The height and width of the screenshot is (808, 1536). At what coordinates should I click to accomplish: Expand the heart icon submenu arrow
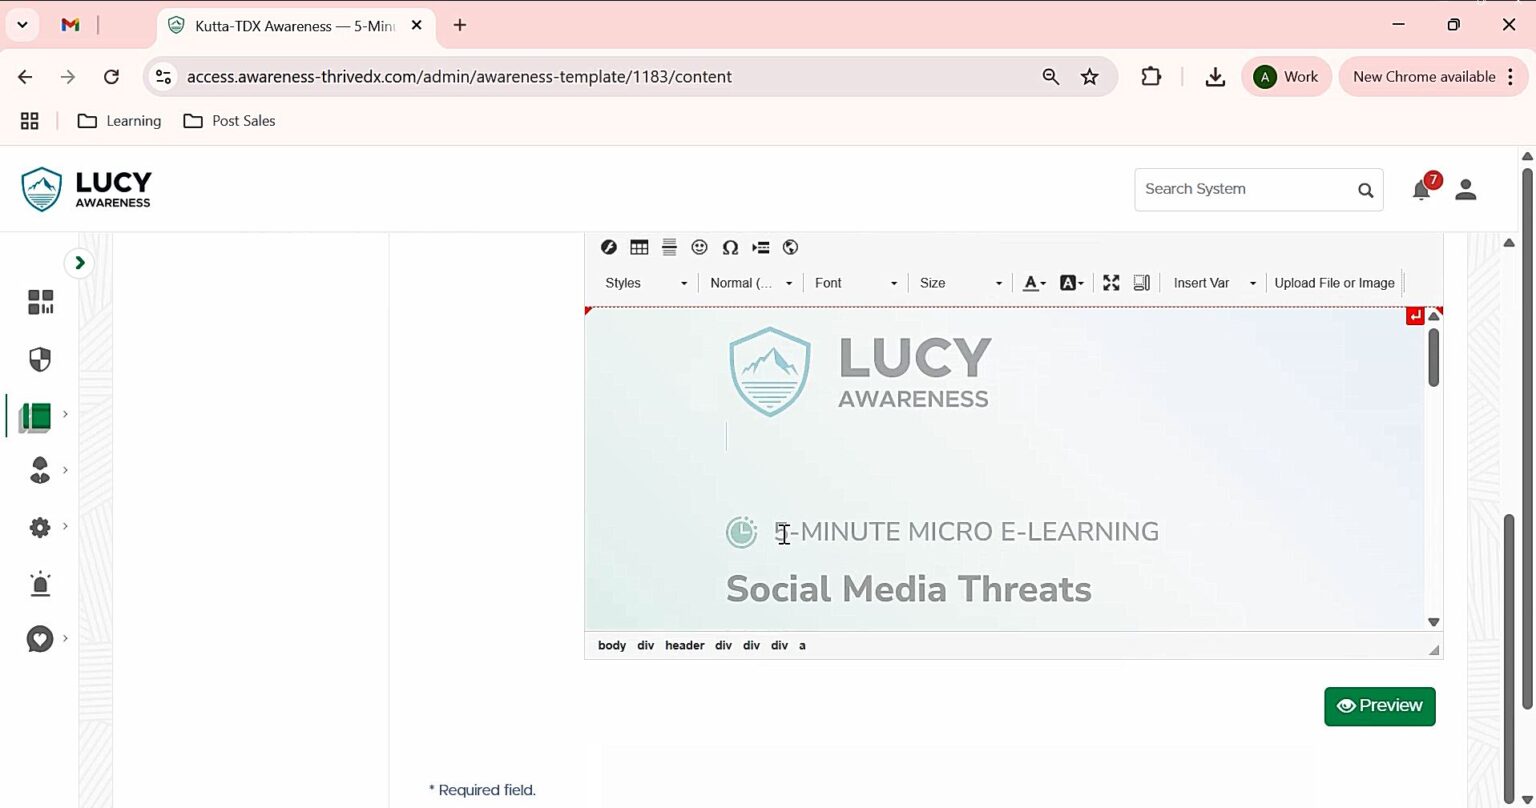[x=66, y=637]
